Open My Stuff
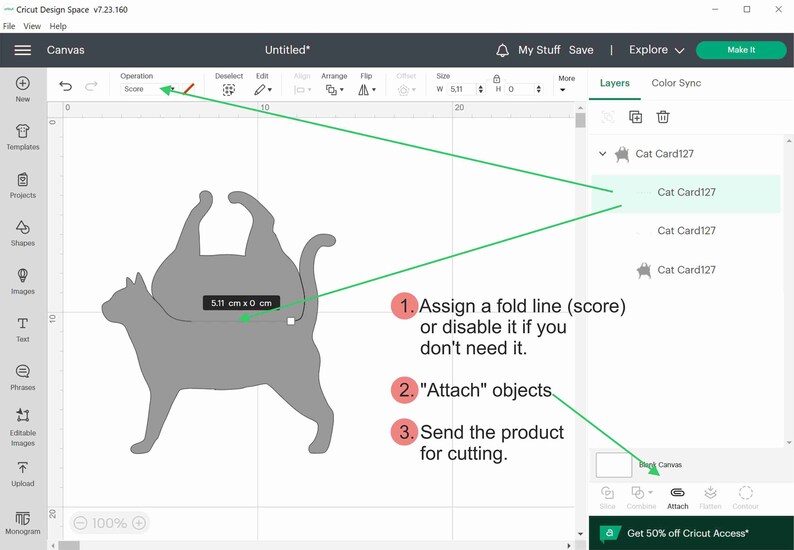This screenshot has height=550, width=794. coord(539,50)
